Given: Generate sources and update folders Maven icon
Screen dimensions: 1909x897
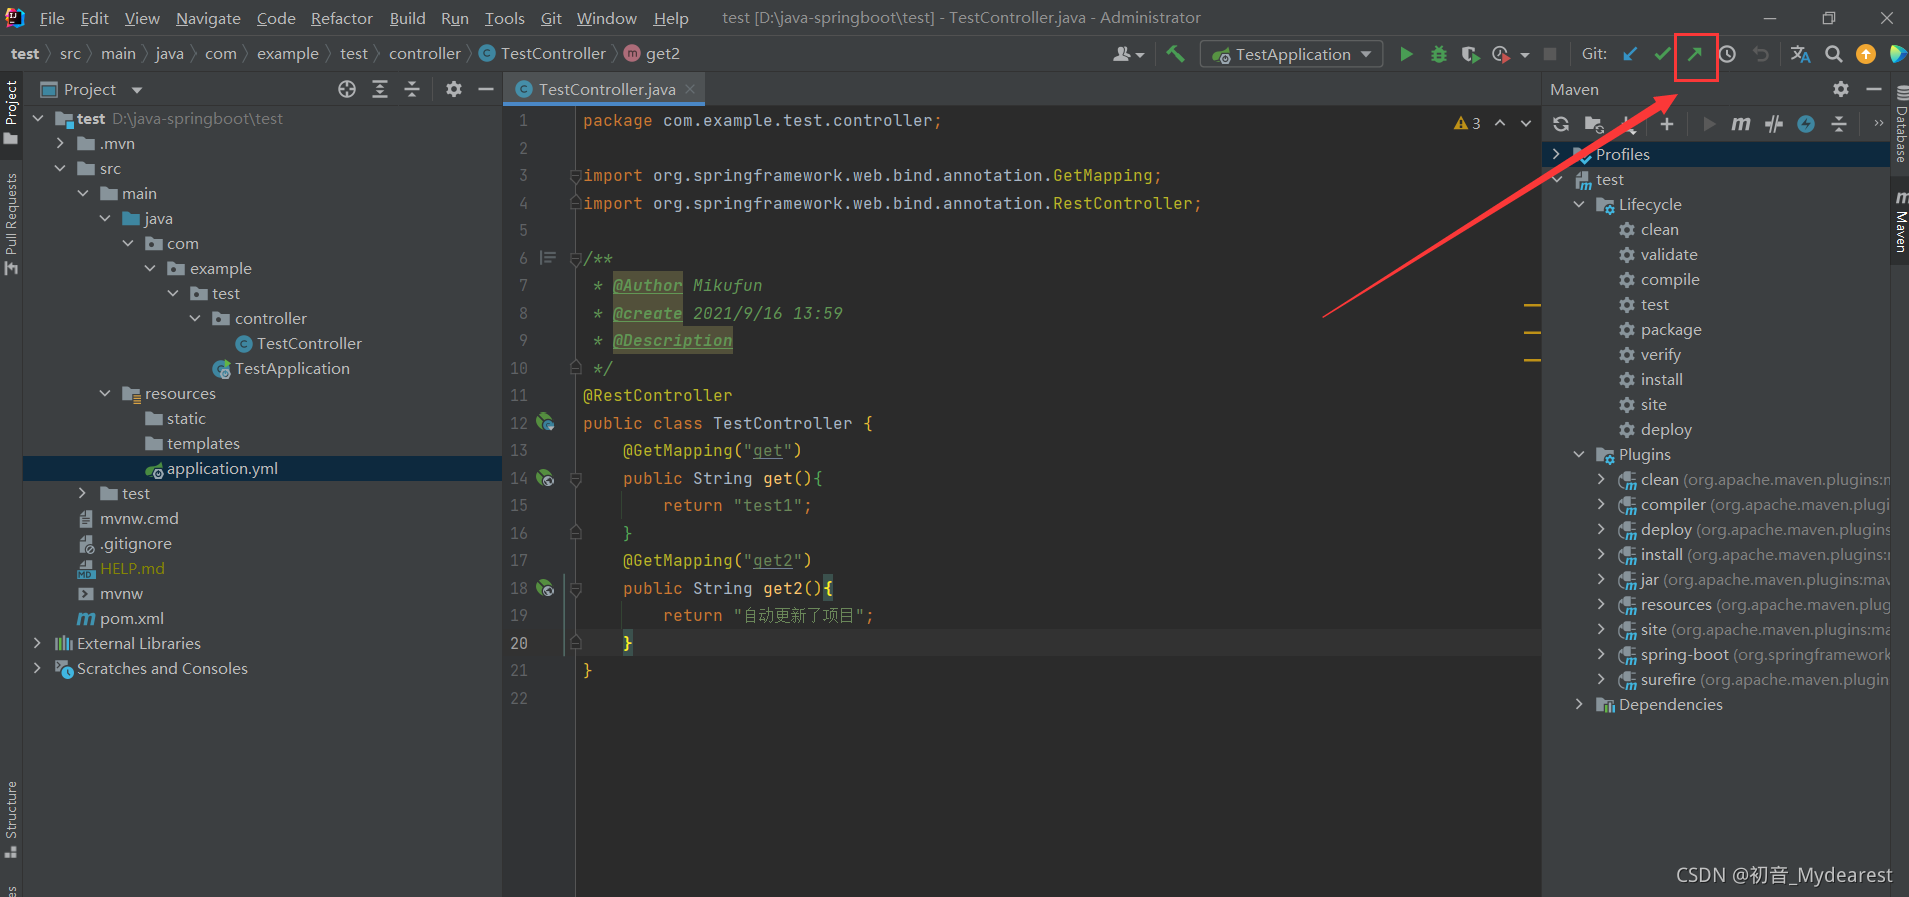Looking at the screenshot, I should point(1594,124).
